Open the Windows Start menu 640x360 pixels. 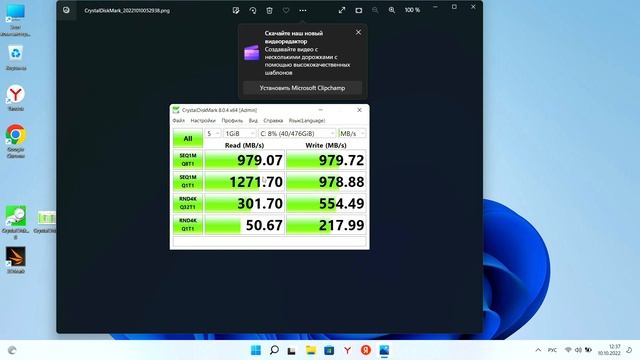[256, 350]
